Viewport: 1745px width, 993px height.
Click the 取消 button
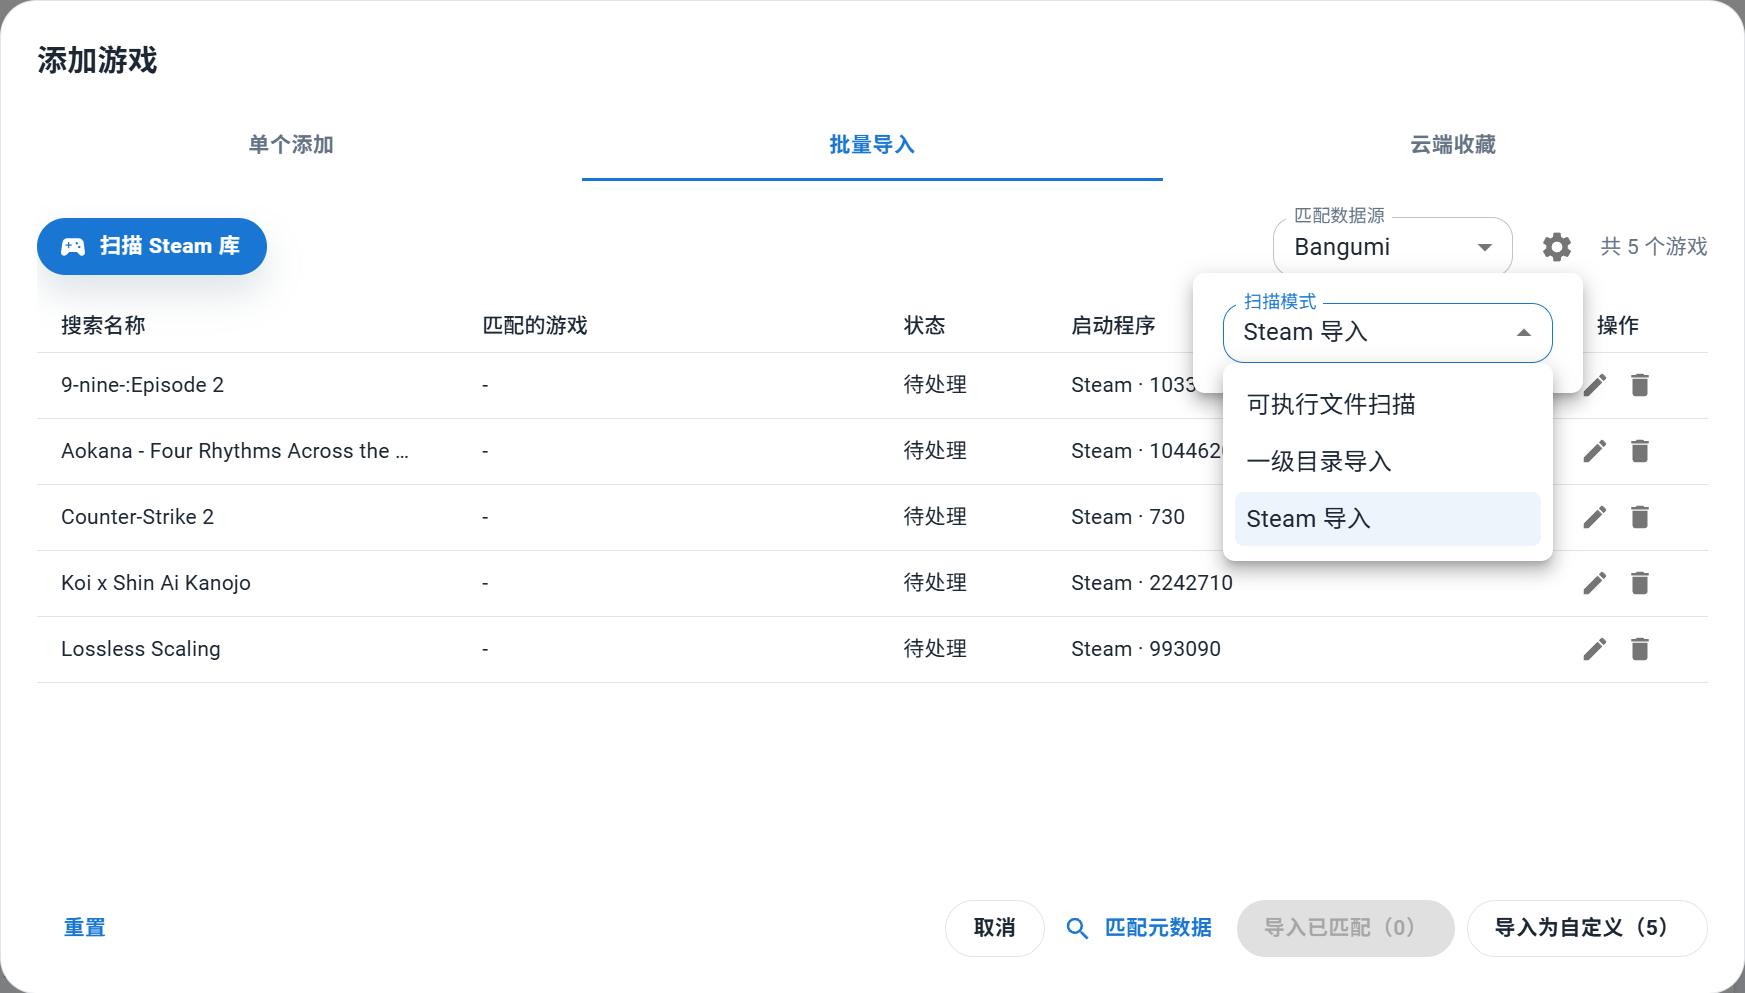click(994, 928)
